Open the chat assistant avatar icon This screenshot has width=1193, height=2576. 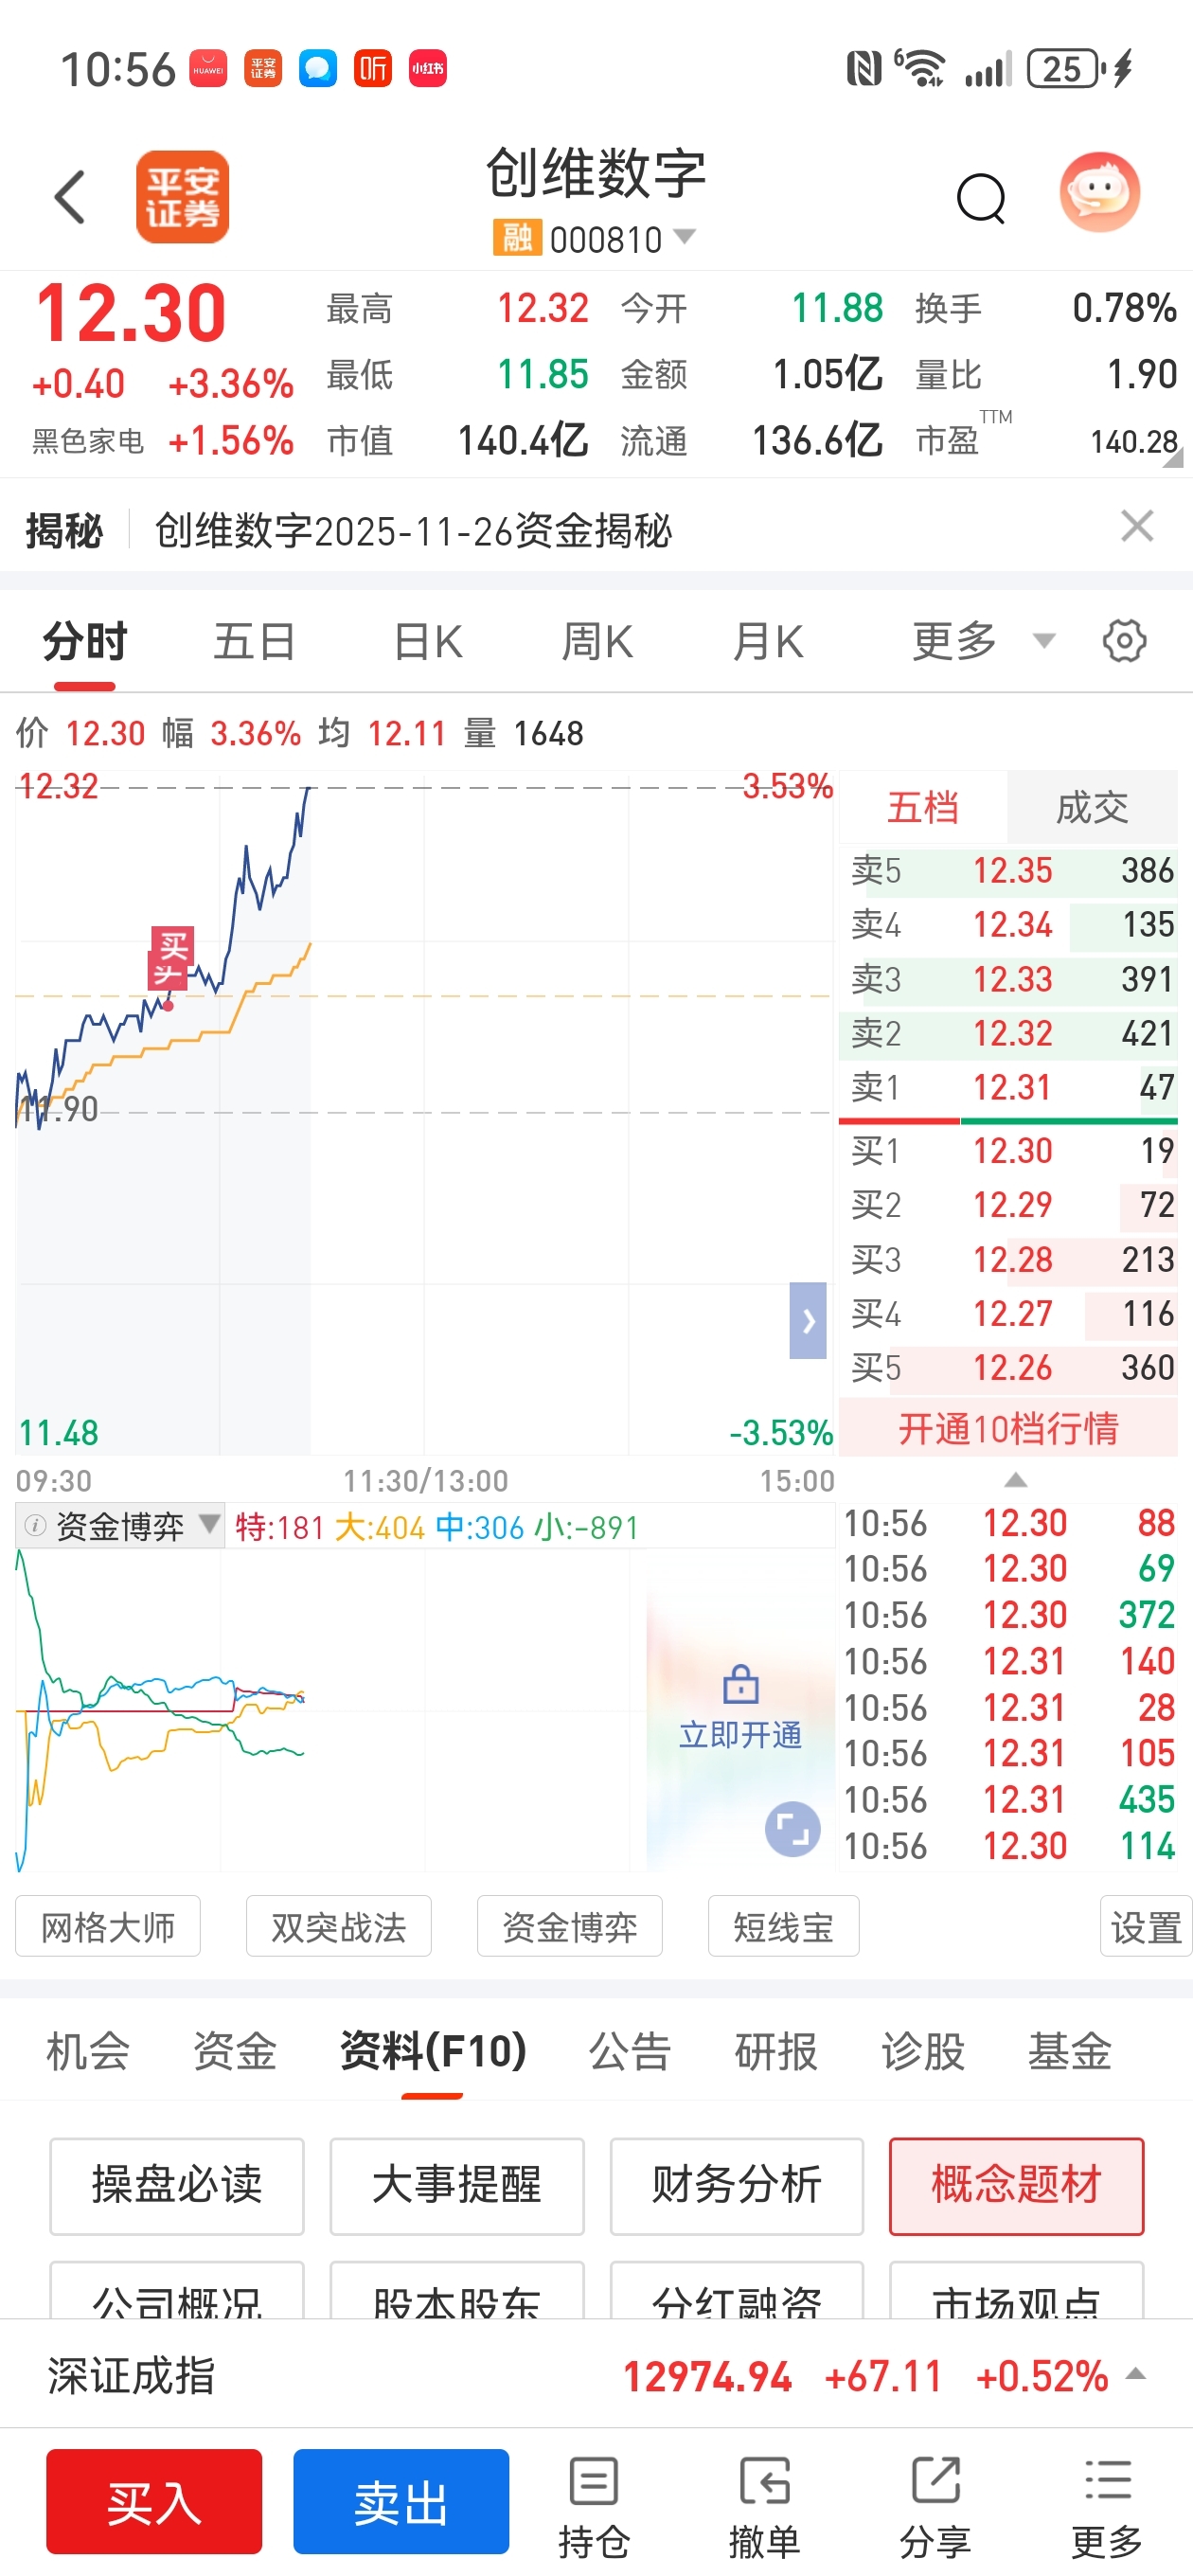[1100, 192]
